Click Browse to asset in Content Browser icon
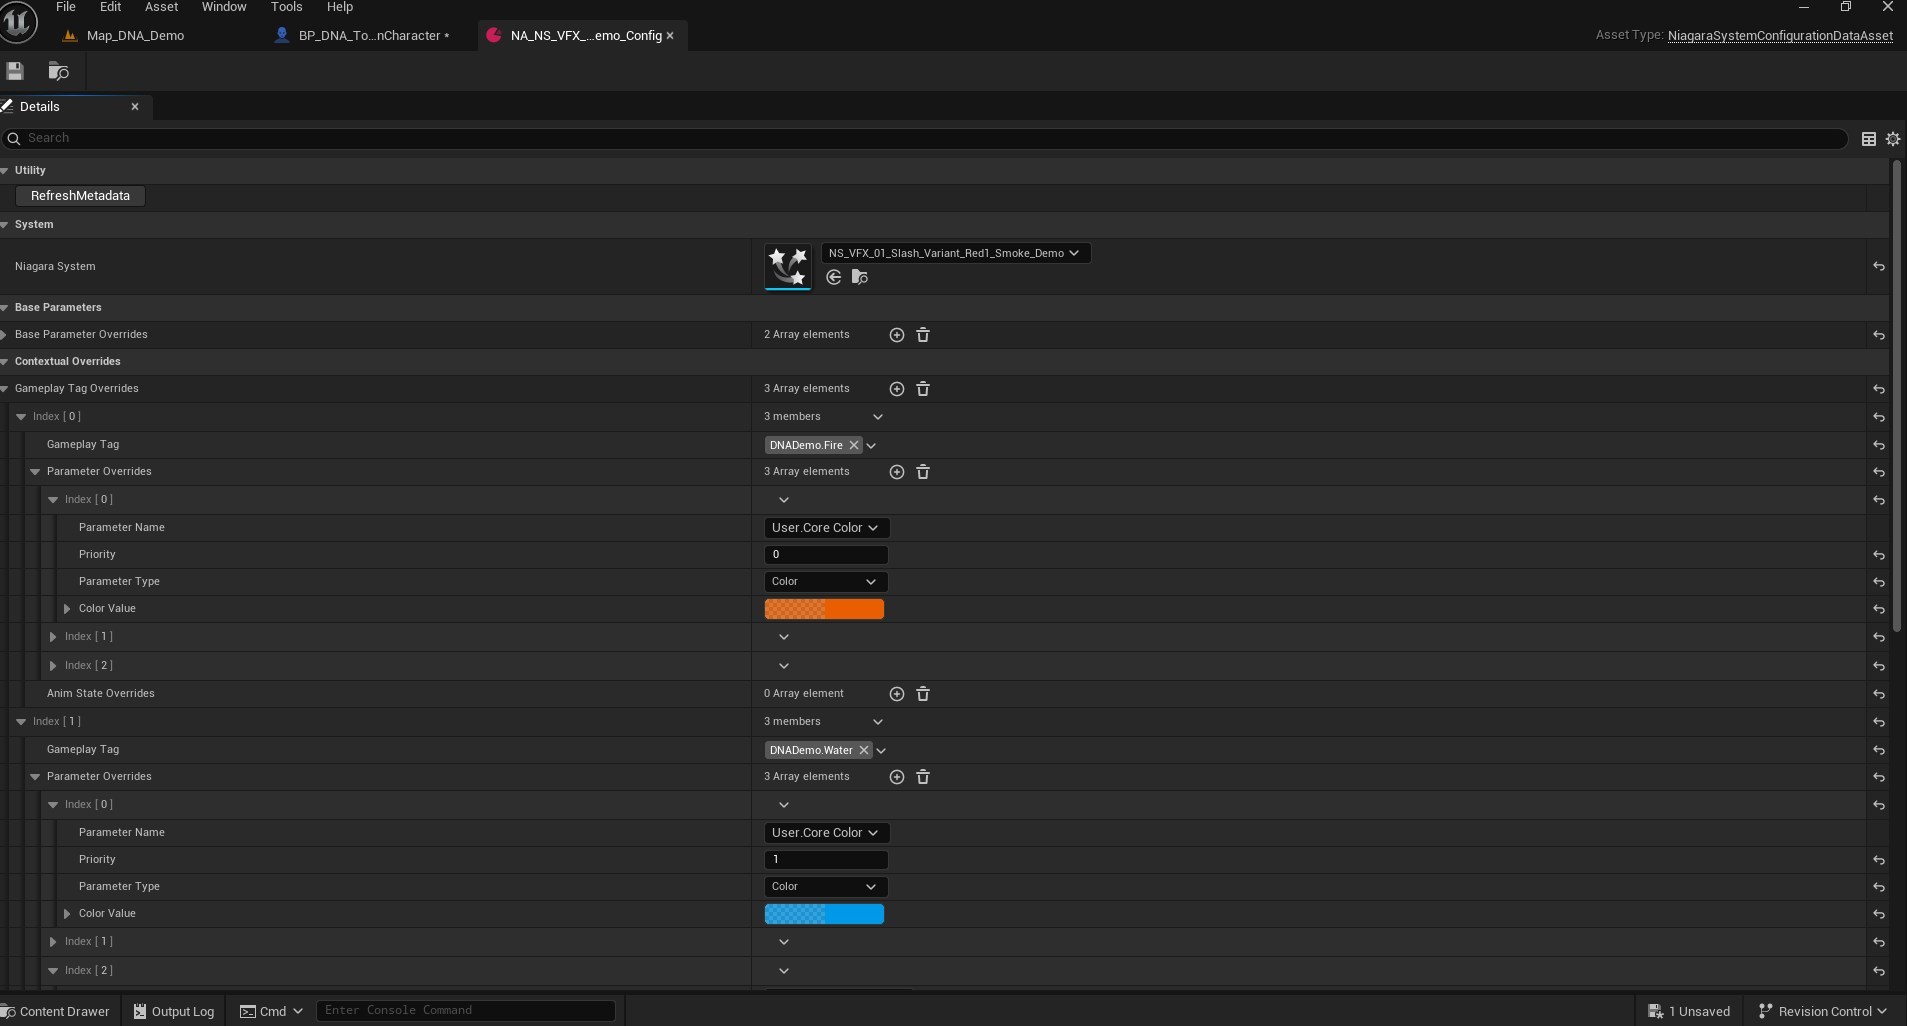 [x=58, y=71]
